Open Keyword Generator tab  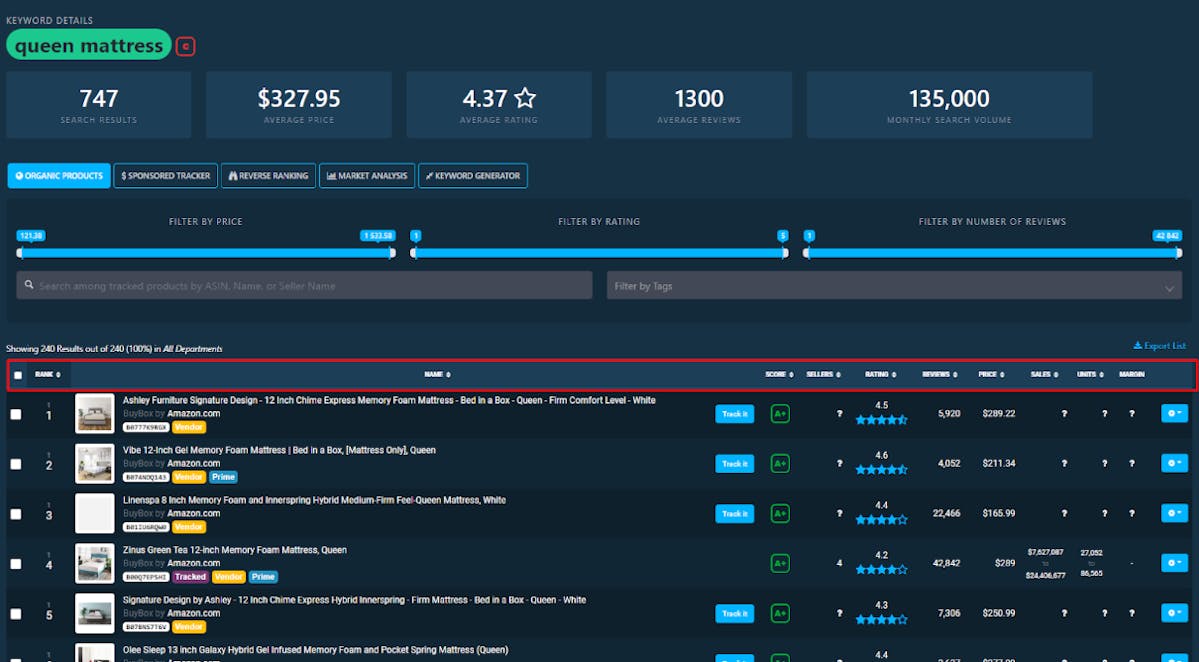[x=473, y=176]
